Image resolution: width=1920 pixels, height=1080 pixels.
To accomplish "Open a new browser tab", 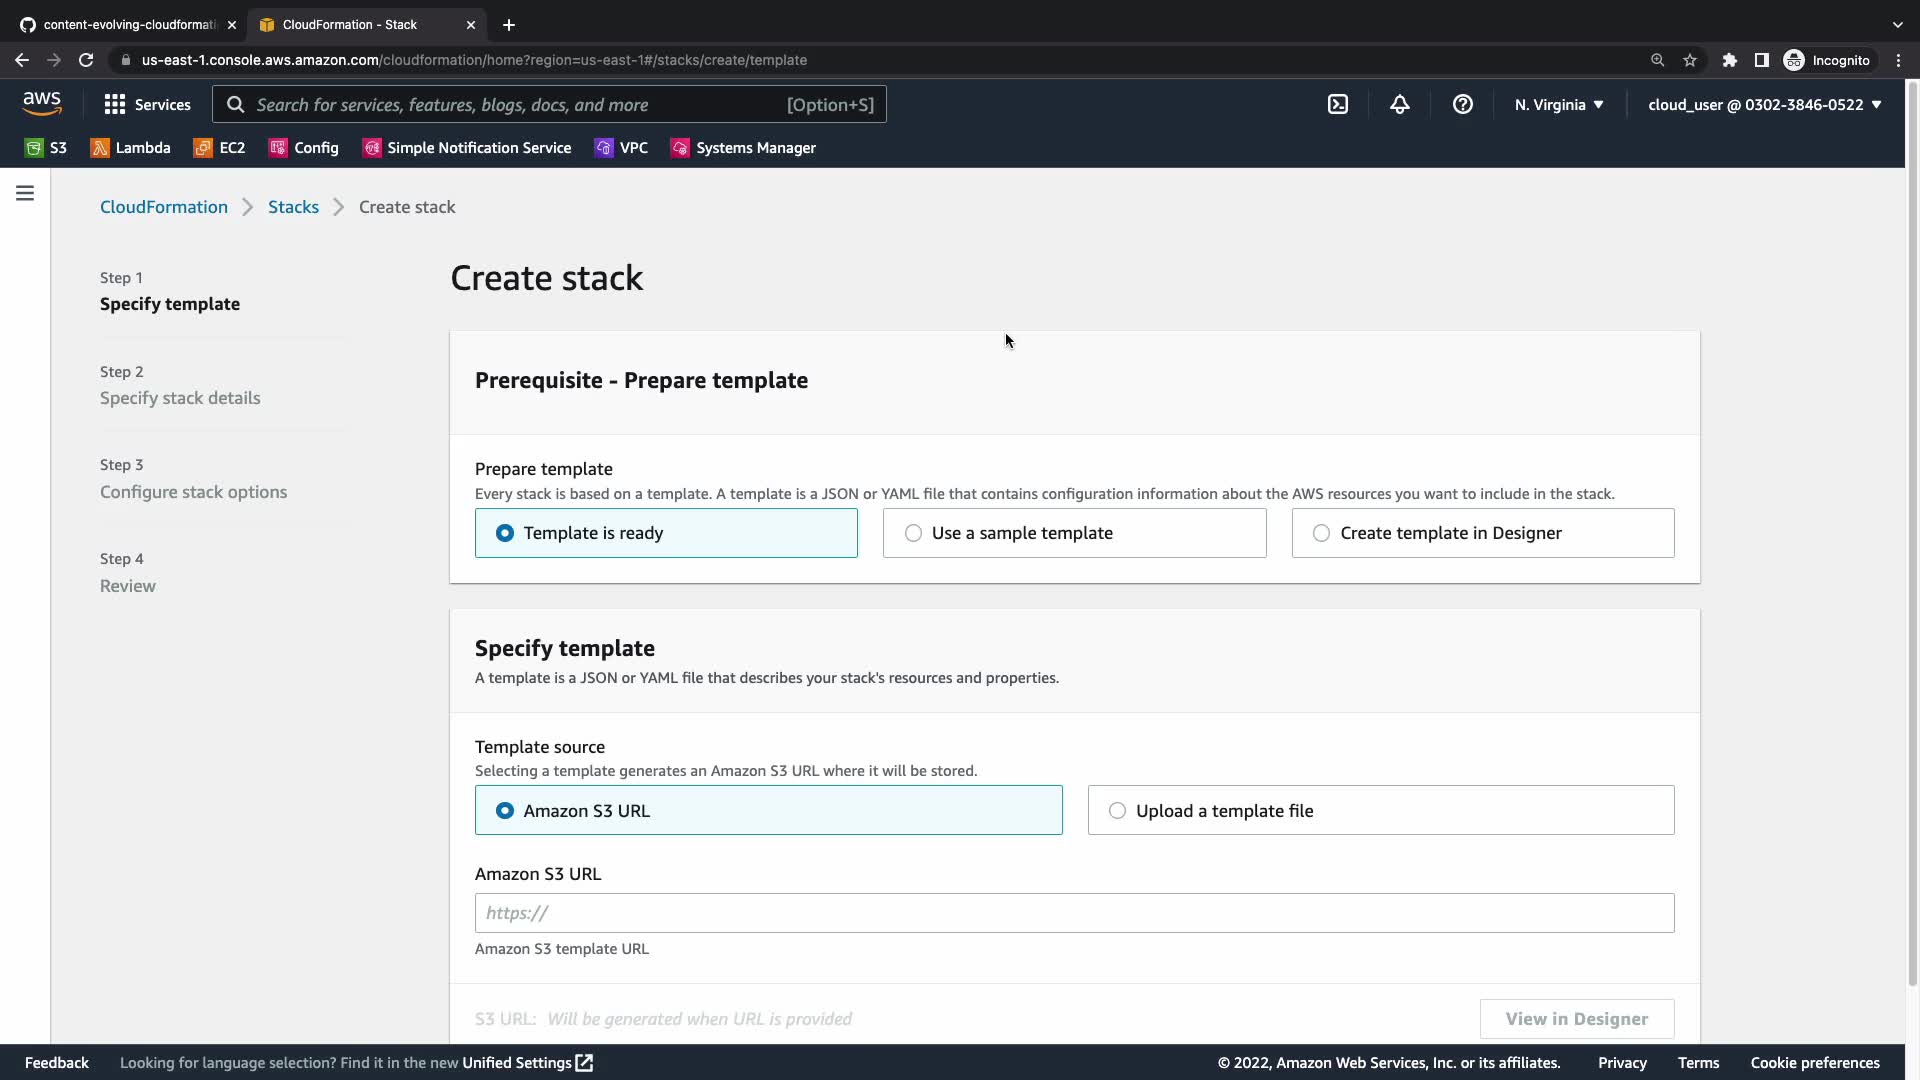I will click(x=508, y=24).
